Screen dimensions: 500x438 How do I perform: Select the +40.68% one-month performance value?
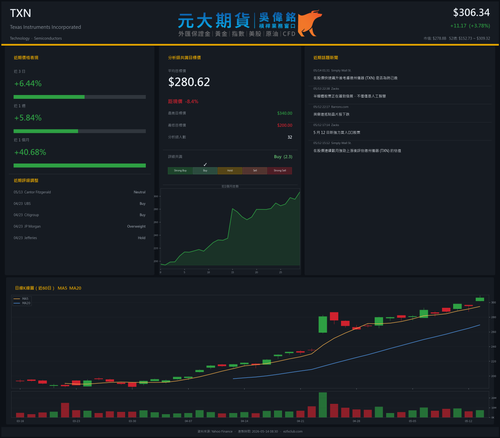click(x=30, y=152)
